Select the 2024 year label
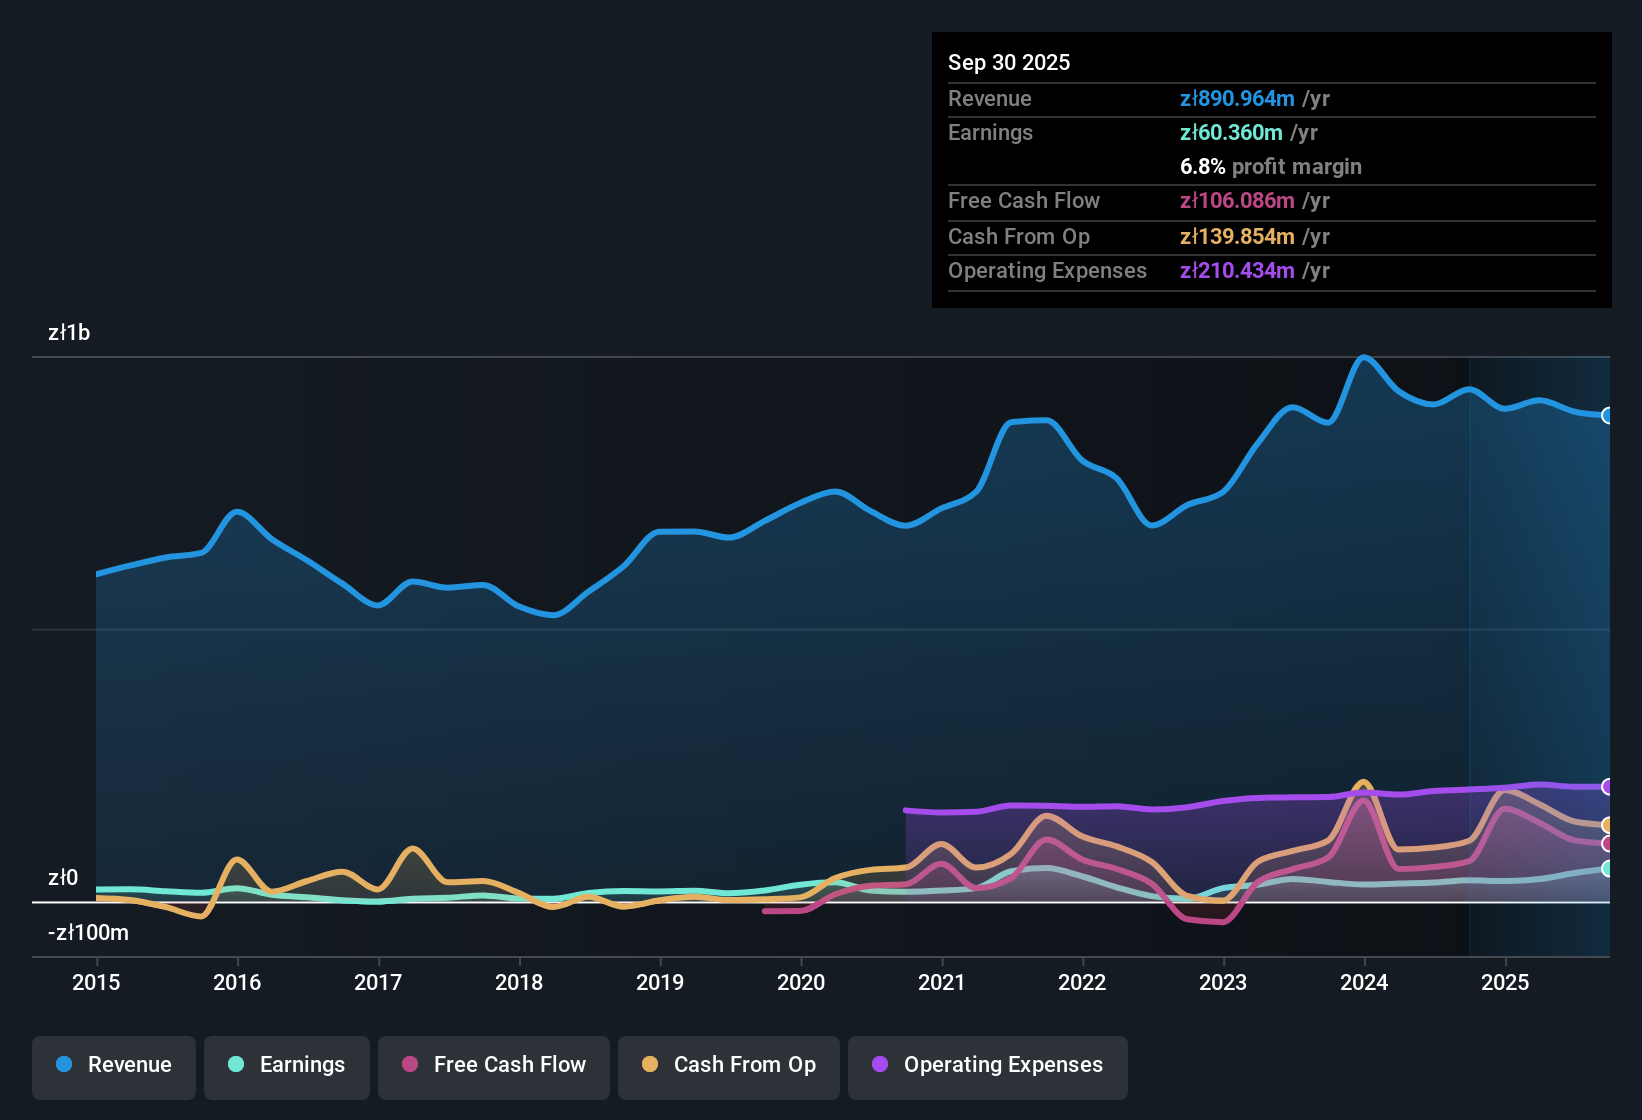This screenshot has width=1642, height=1120. [x=1364, y=983]
